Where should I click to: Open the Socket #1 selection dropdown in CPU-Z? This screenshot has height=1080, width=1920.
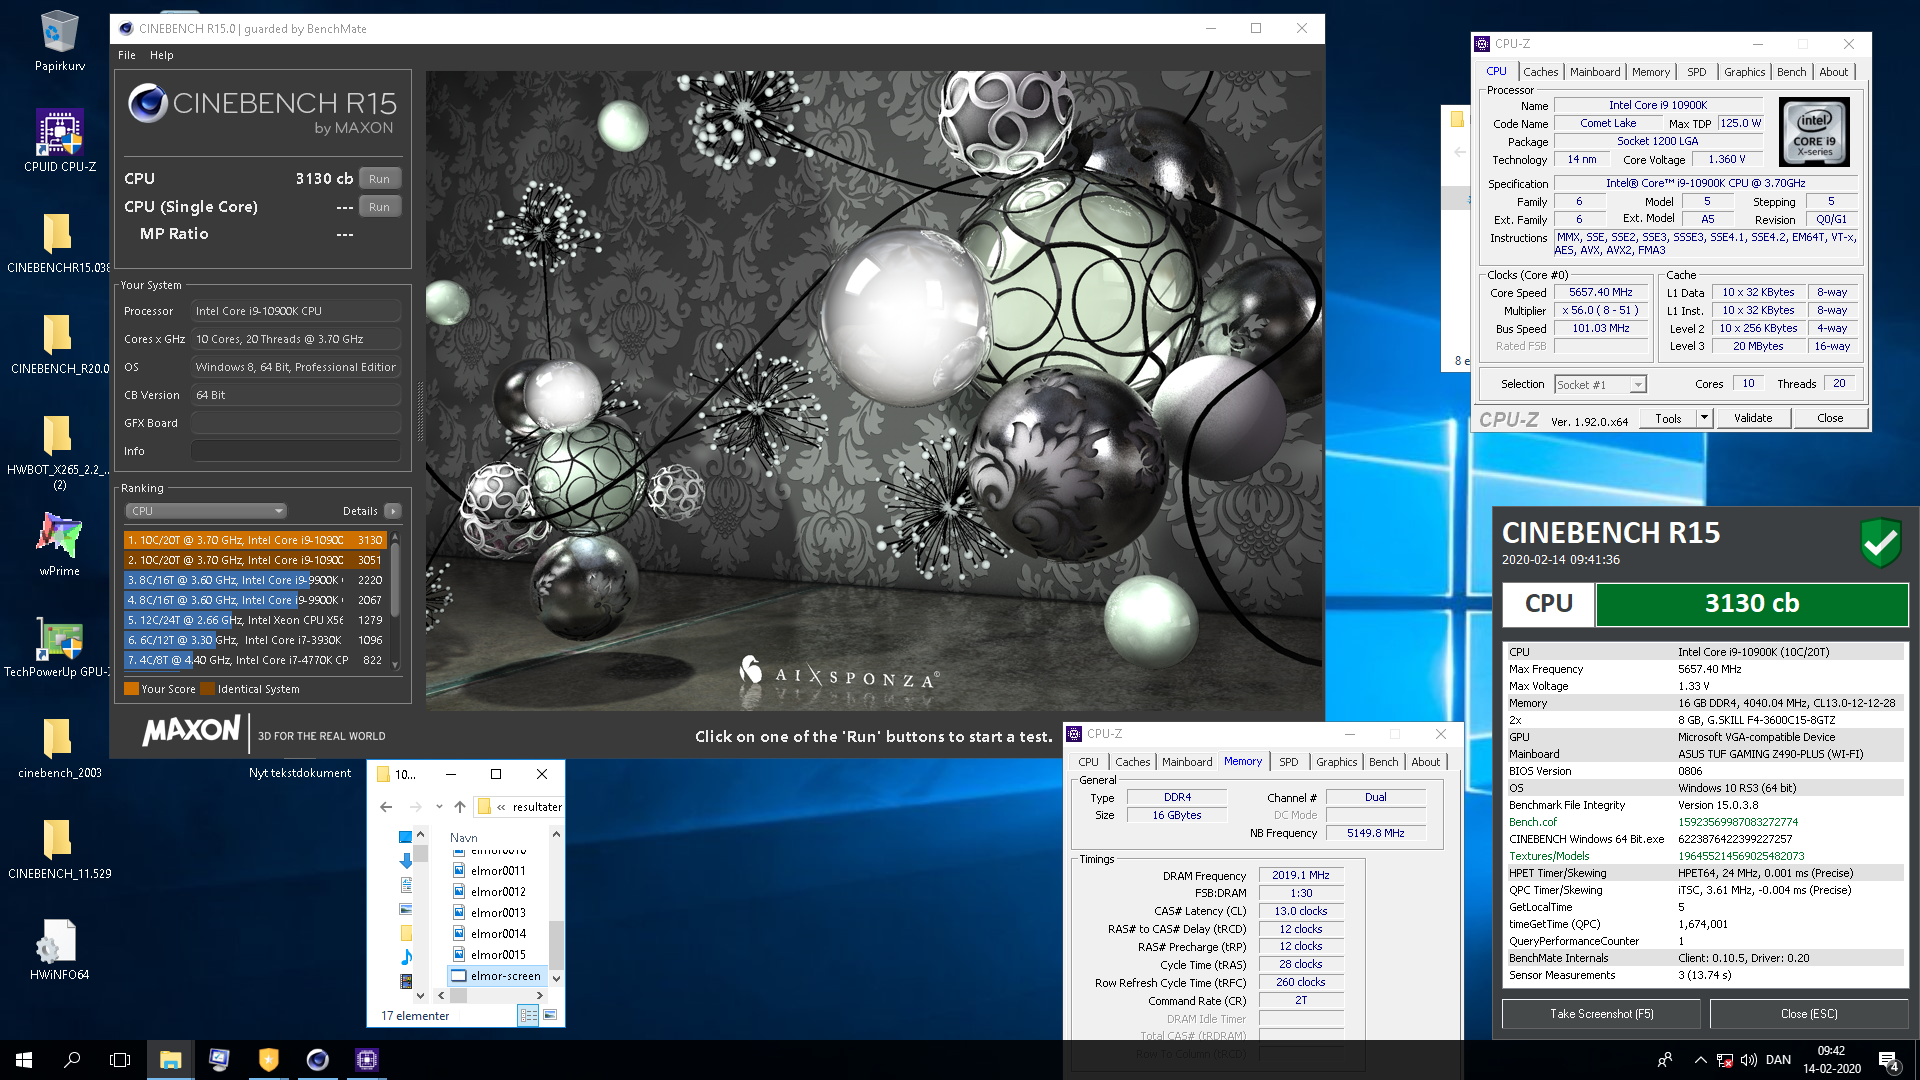[1600, 385]
